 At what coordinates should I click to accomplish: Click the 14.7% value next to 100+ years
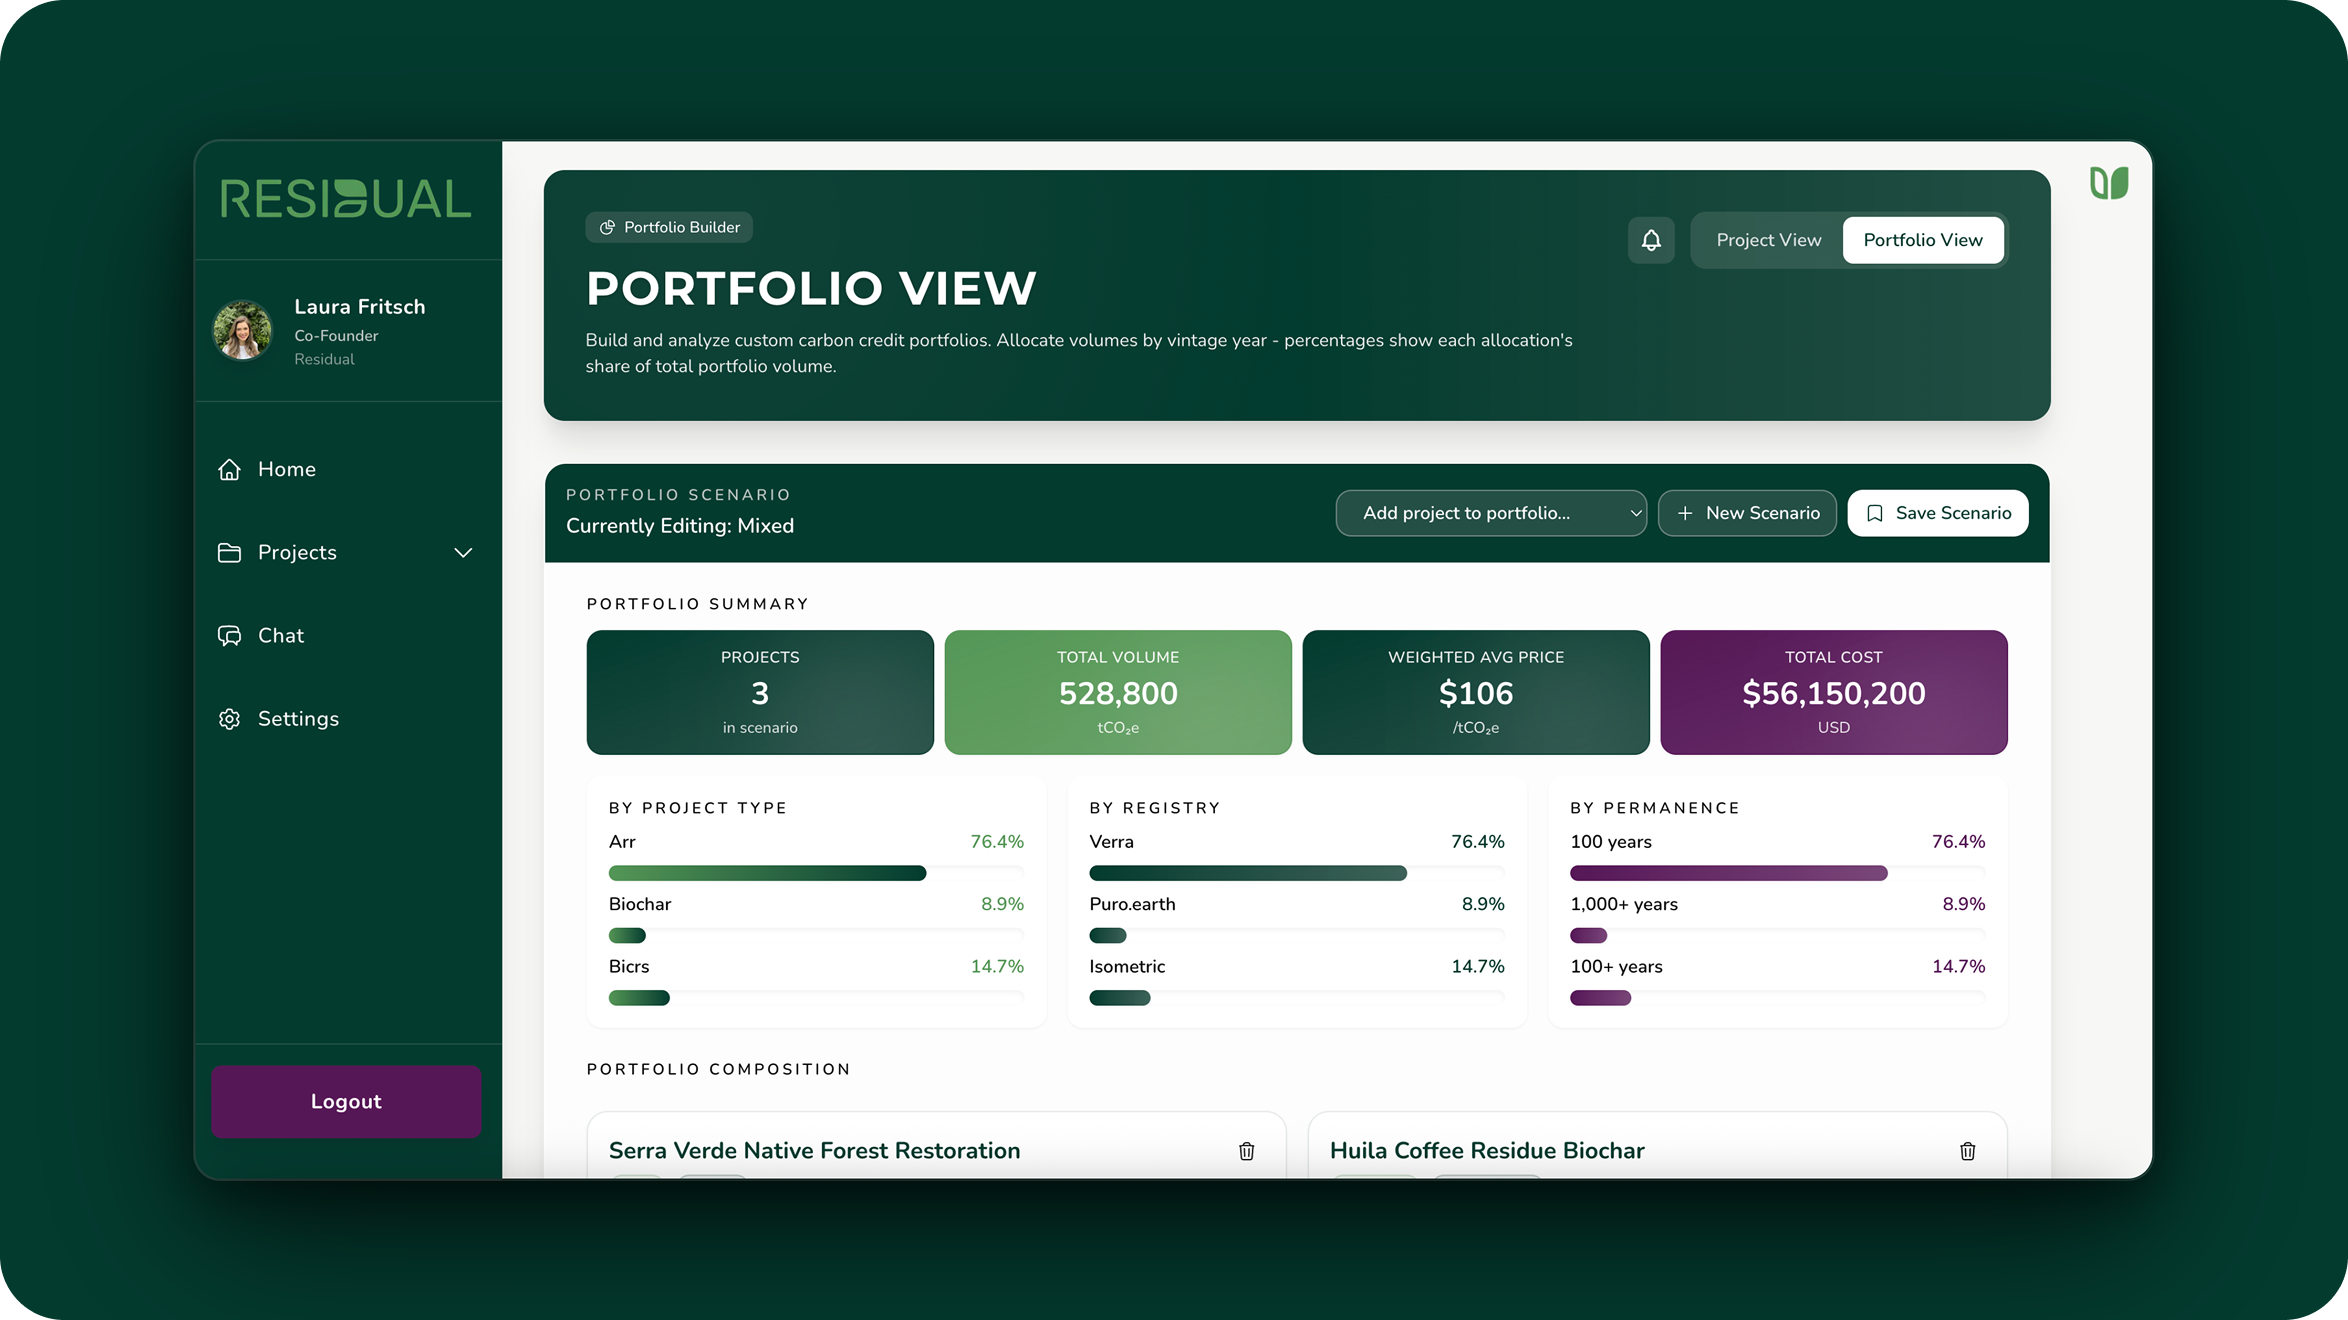tap(1959, 967)
